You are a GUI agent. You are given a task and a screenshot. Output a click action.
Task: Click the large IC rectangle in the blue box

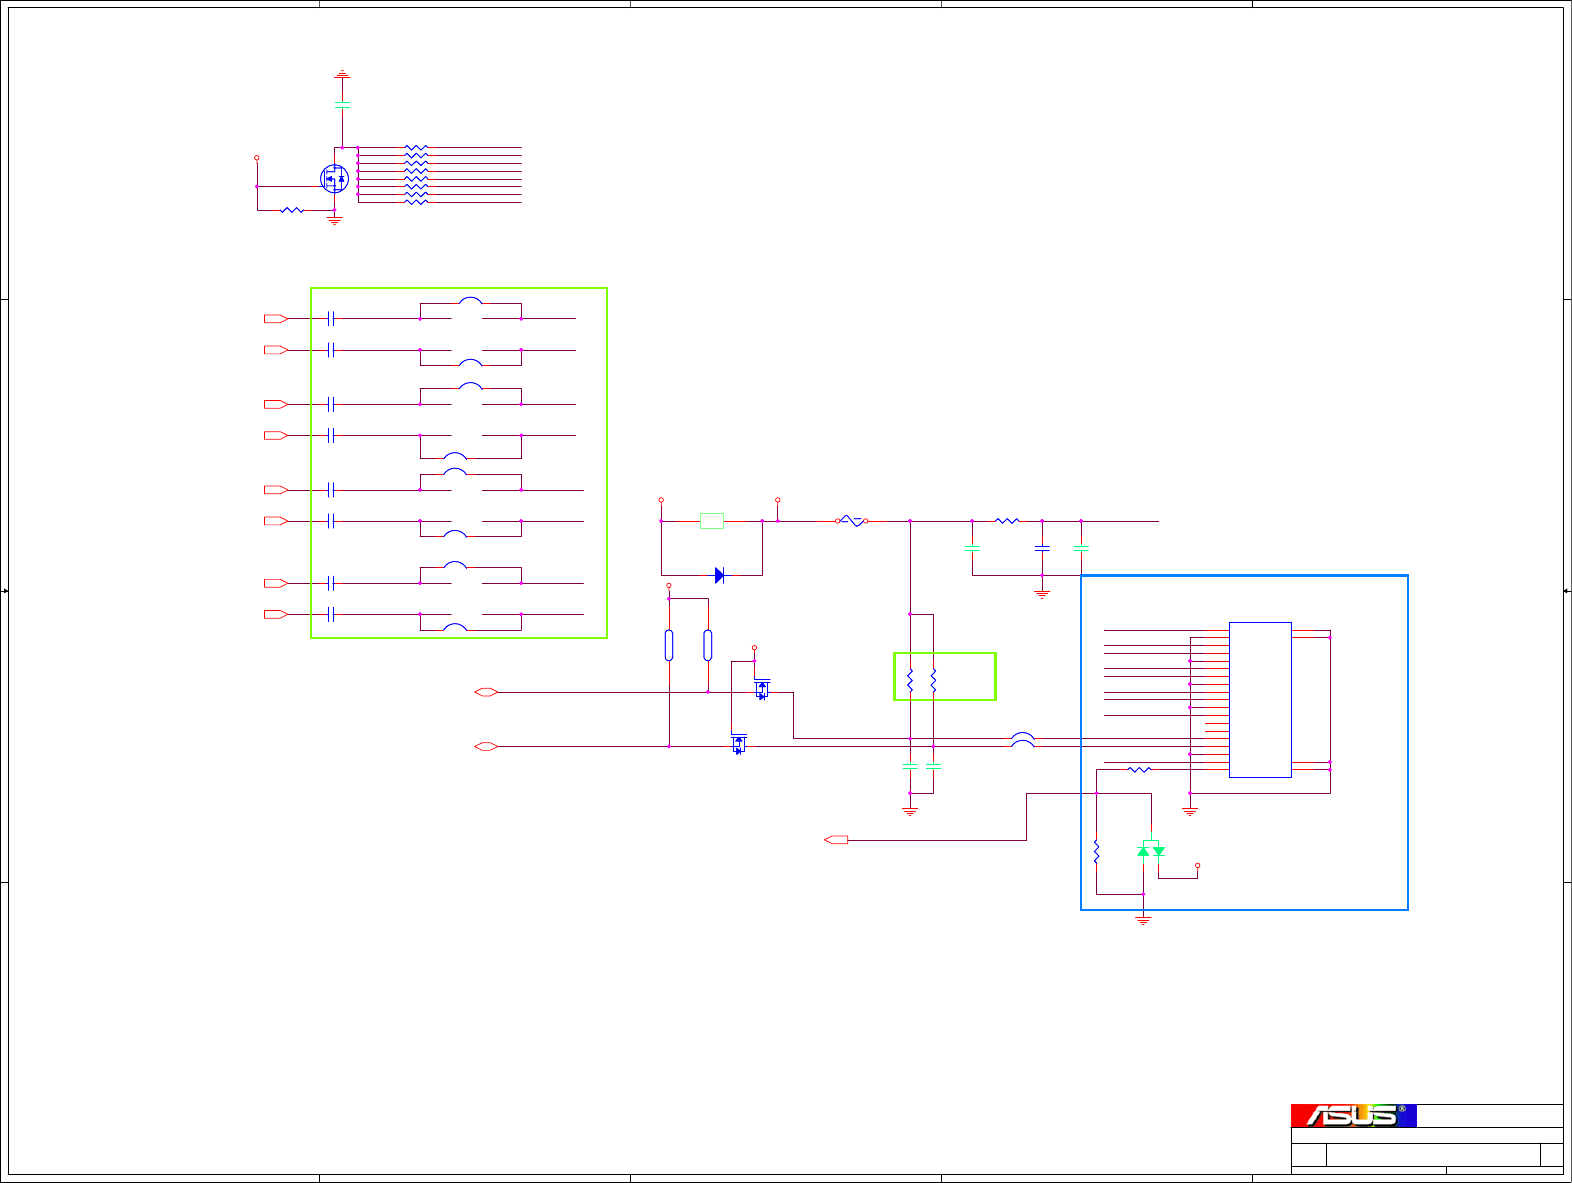[x=1260, y=700]
